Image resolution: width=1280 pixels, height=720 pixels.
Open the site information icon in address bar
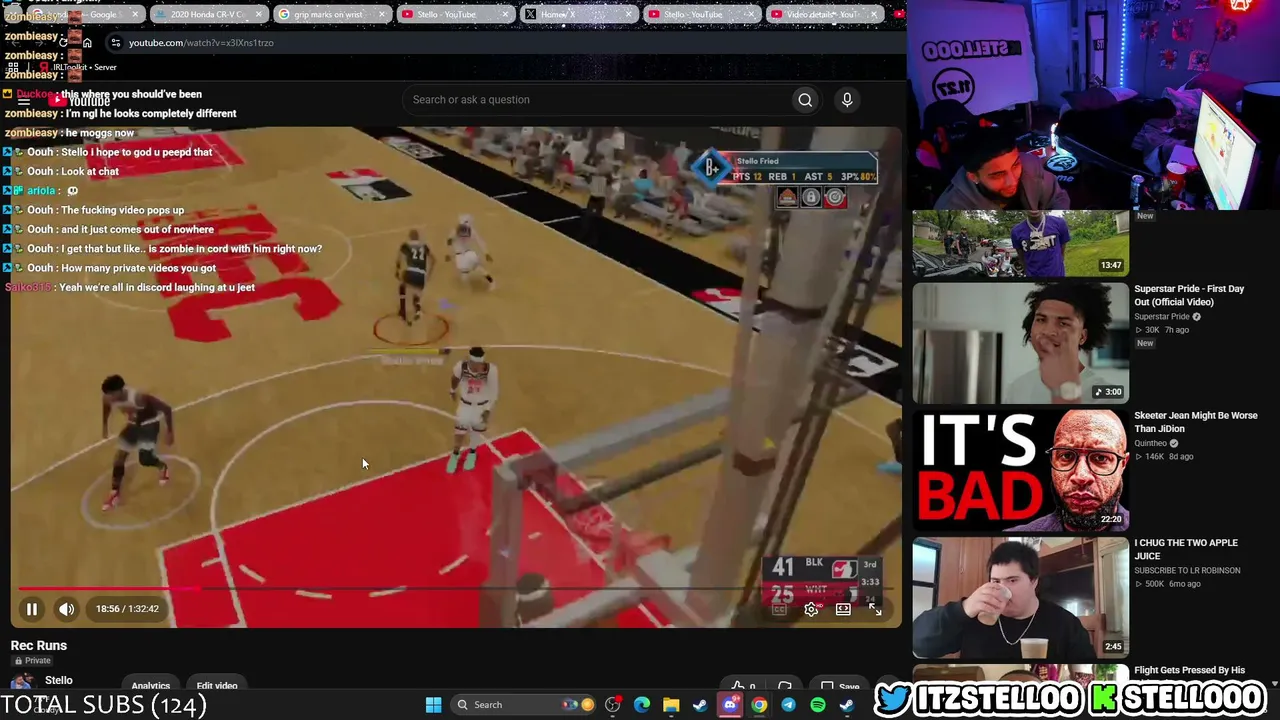[x=116, y=43]
